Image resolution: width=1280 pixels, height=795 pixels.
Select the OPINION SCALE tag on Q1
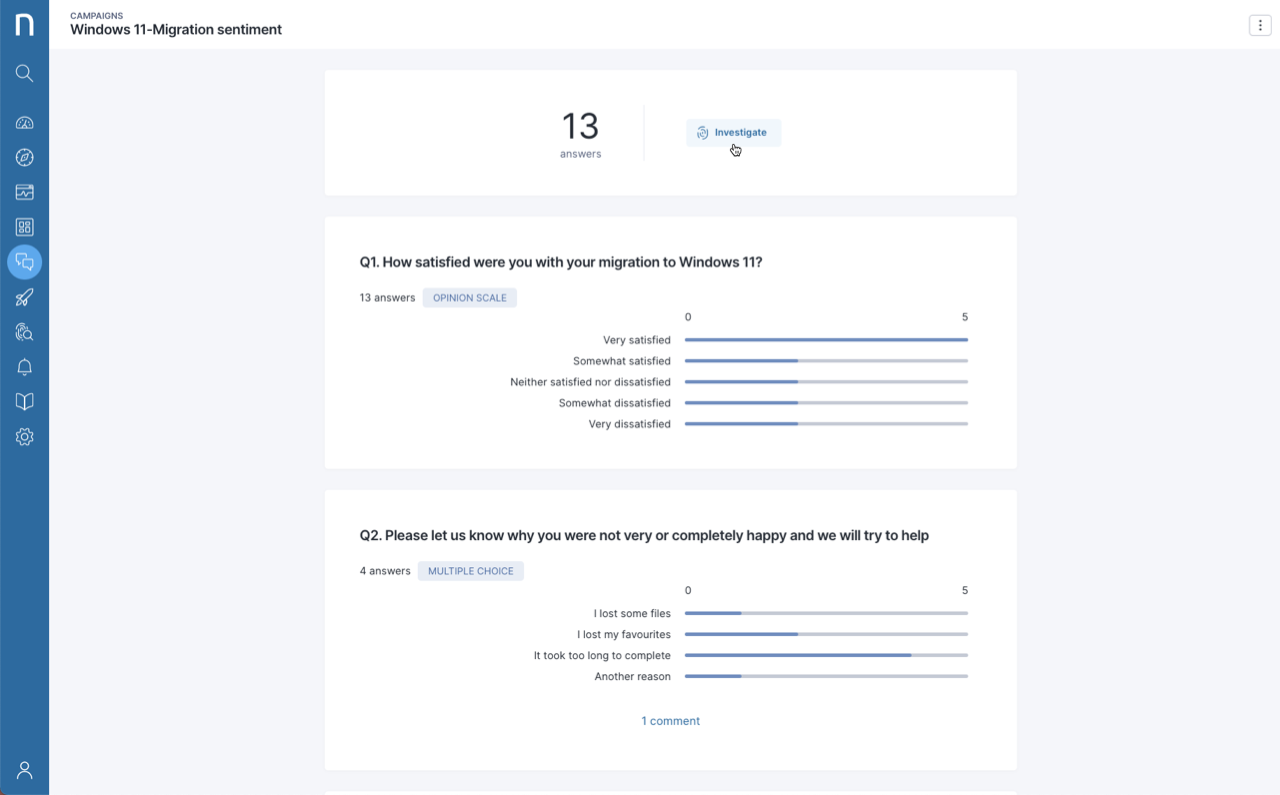point(469,297)
